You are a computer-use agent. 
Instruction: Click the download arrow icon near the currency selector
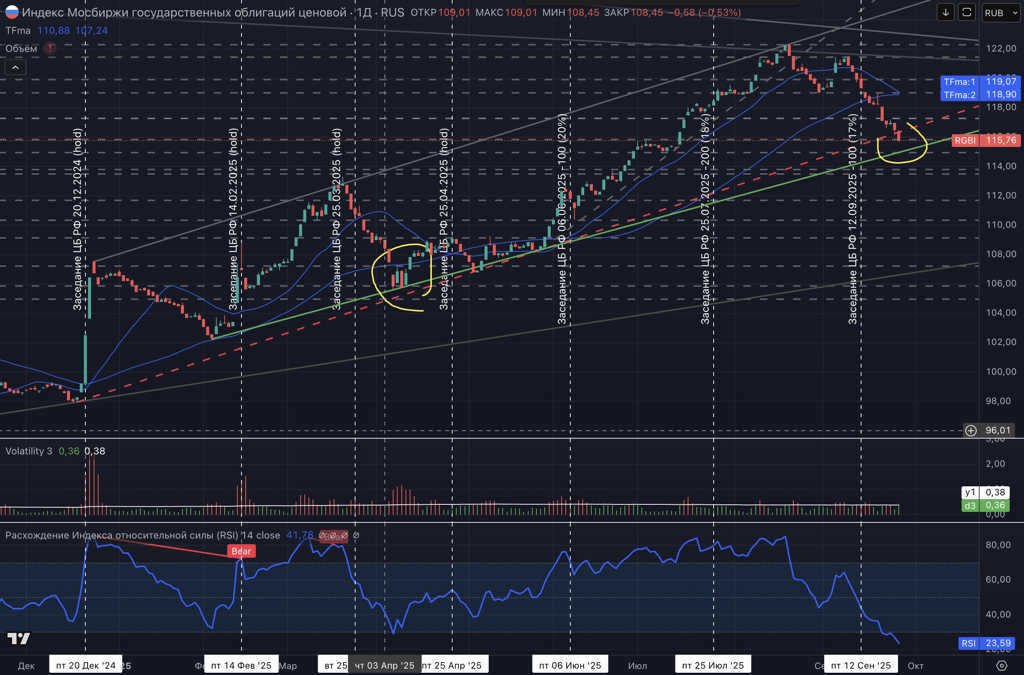click(945, 12)
